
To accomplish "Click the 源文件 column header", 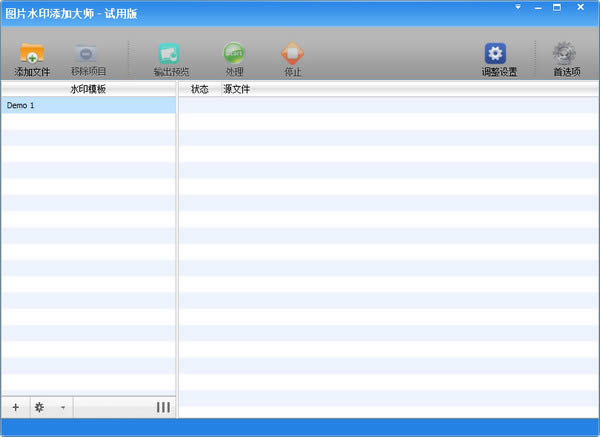I will point(236,89).
